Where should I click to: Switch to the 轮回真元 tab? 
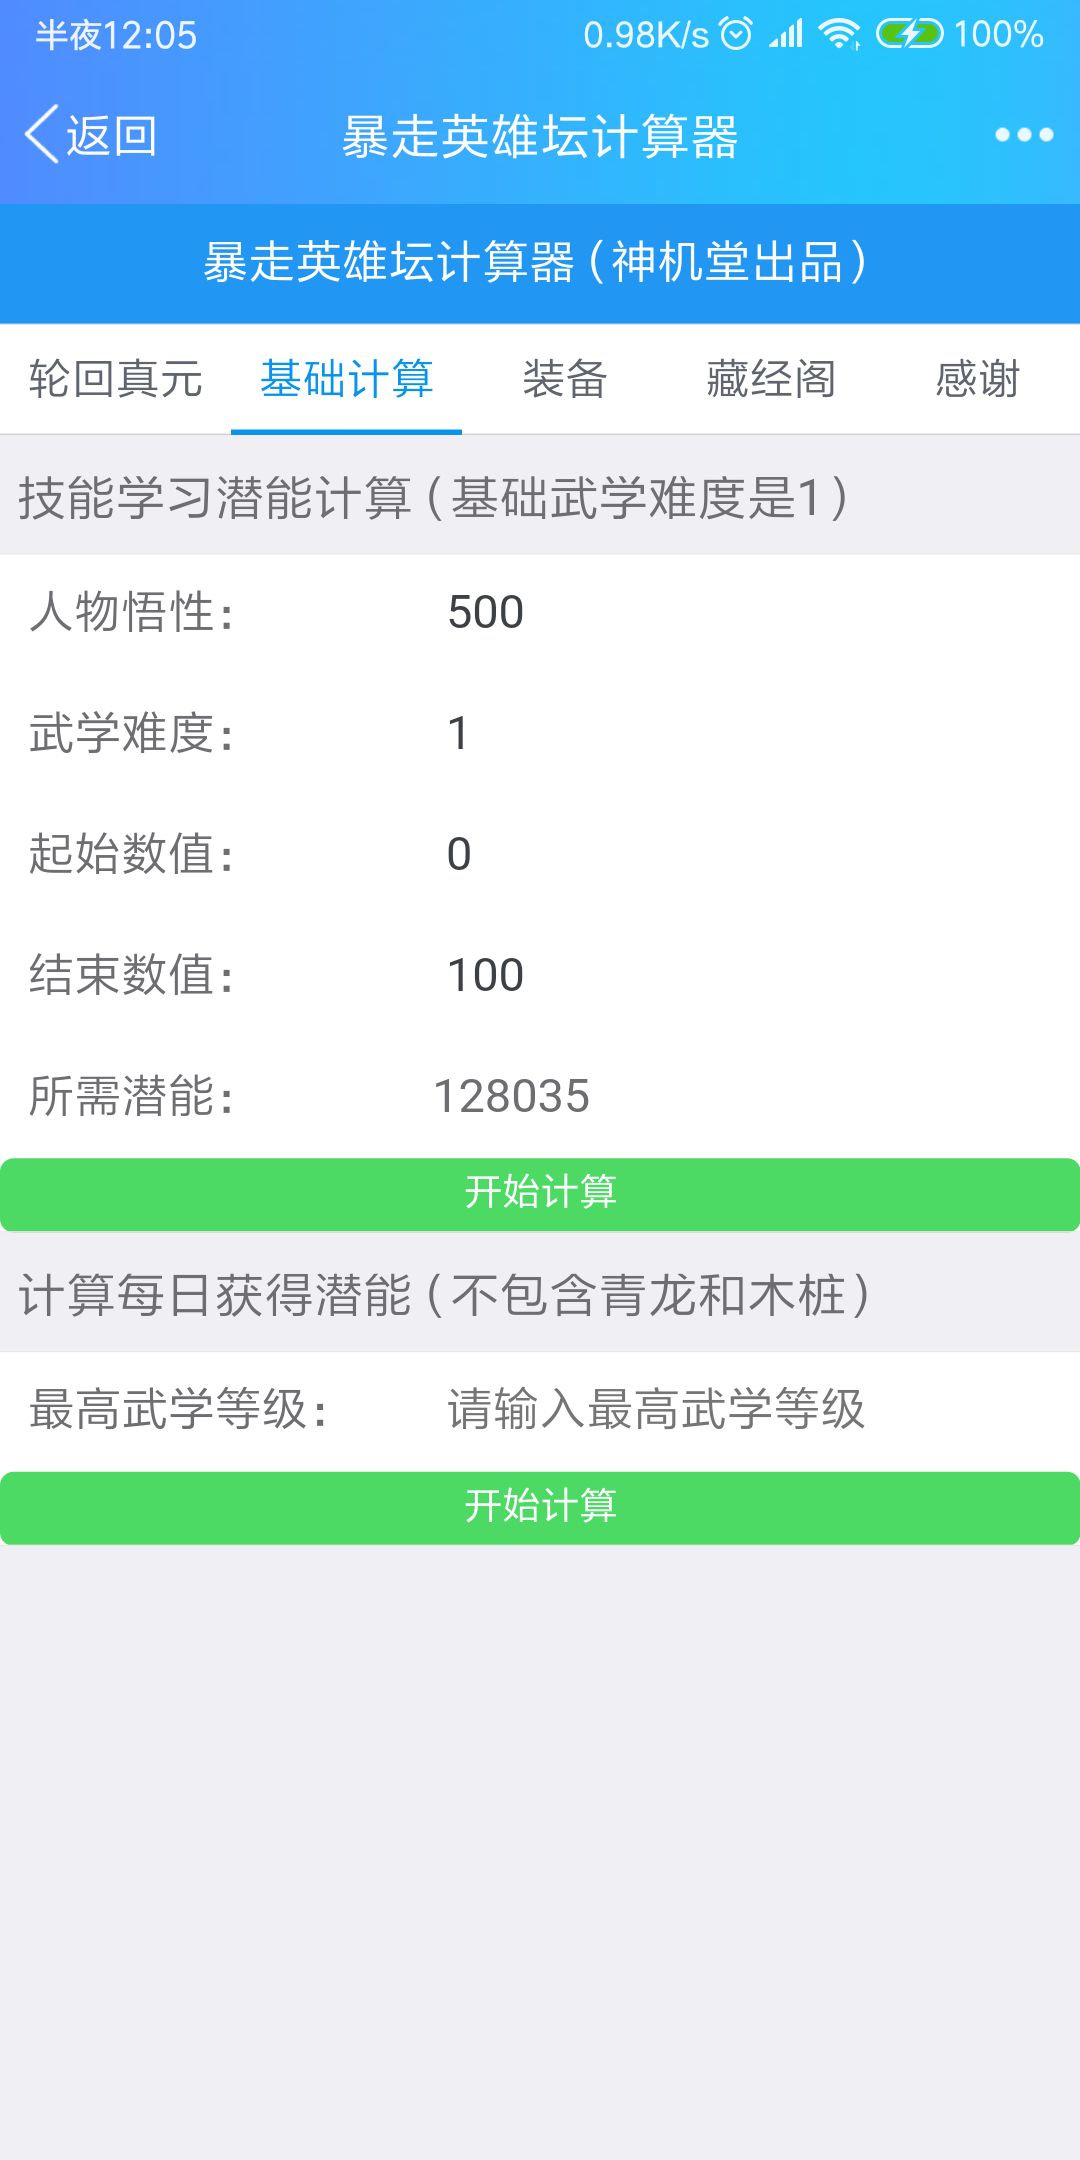pyautogui.click(x=117, y=380)
